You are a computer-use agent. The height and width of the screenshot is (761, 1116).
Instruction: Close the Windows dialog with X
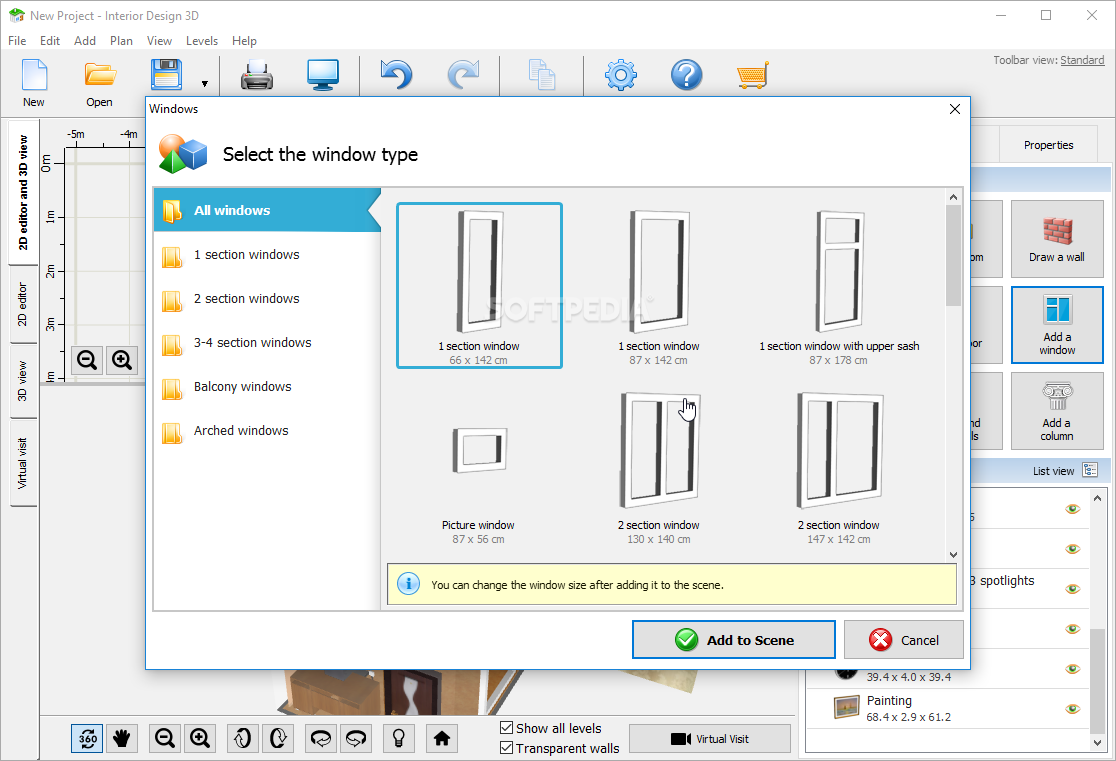point(955,109)
